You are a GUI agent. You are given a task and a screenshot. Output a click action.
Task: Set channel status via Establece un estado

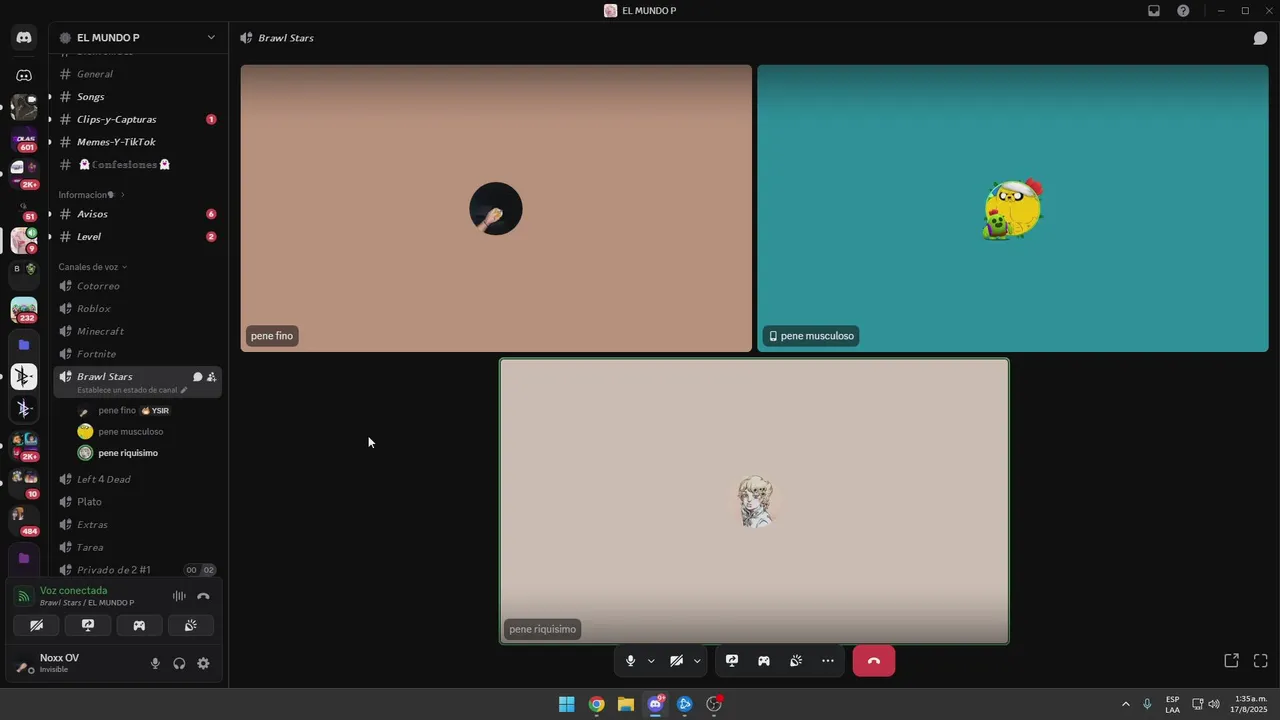pyautogui.click(x=132, y=390)
